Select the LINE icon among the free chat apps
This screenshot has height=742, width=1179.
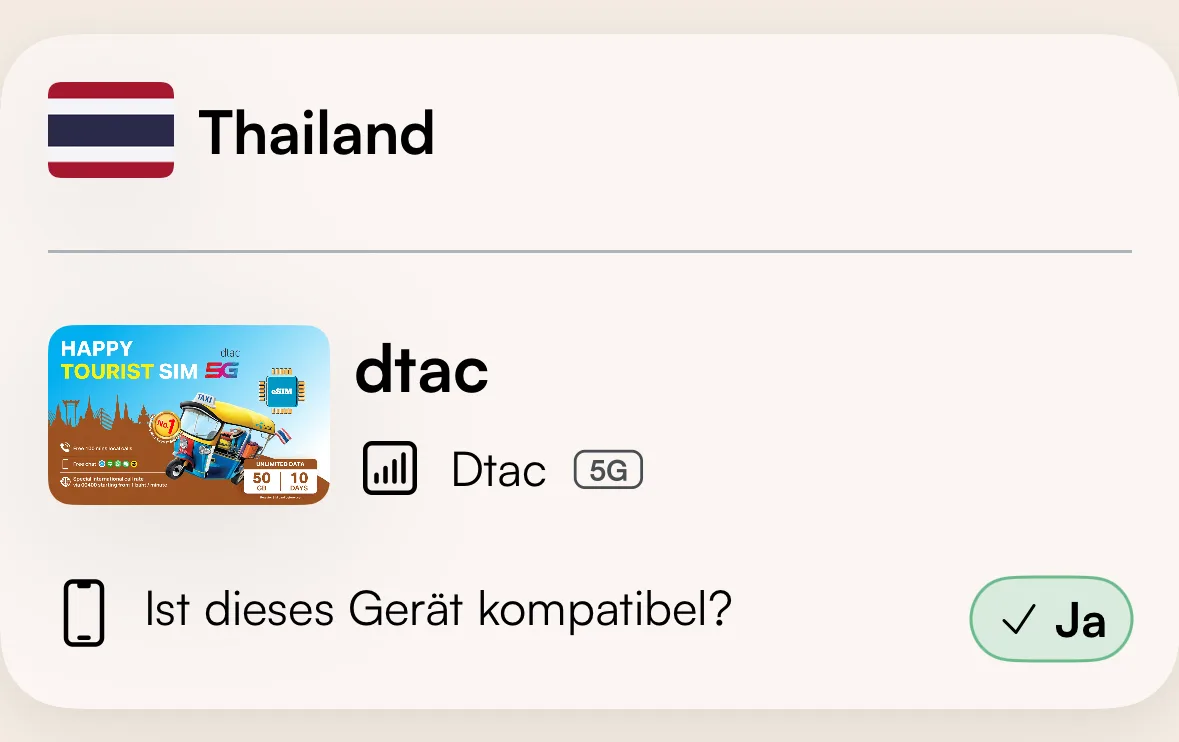[x=110, y=464]
